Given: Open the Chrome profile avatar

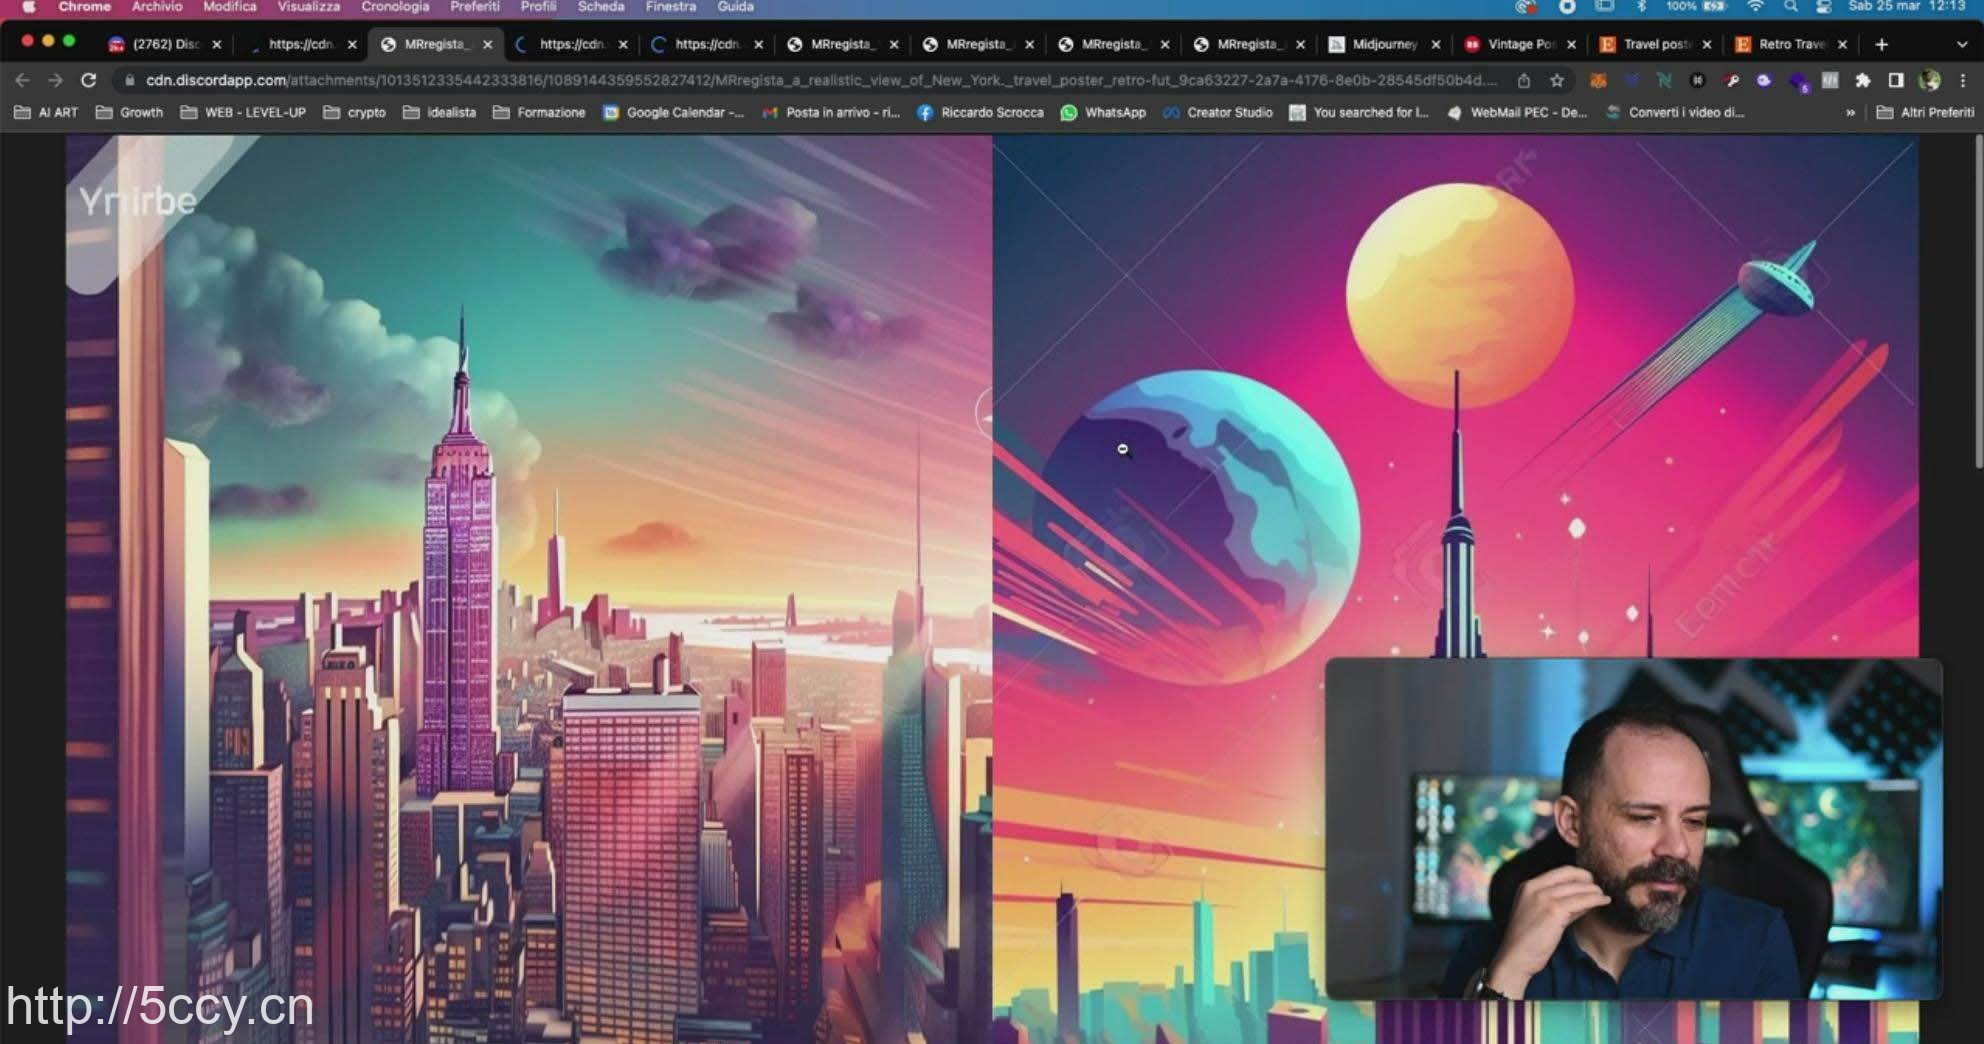Looking at the screenshot, I should pos(1929,80).
